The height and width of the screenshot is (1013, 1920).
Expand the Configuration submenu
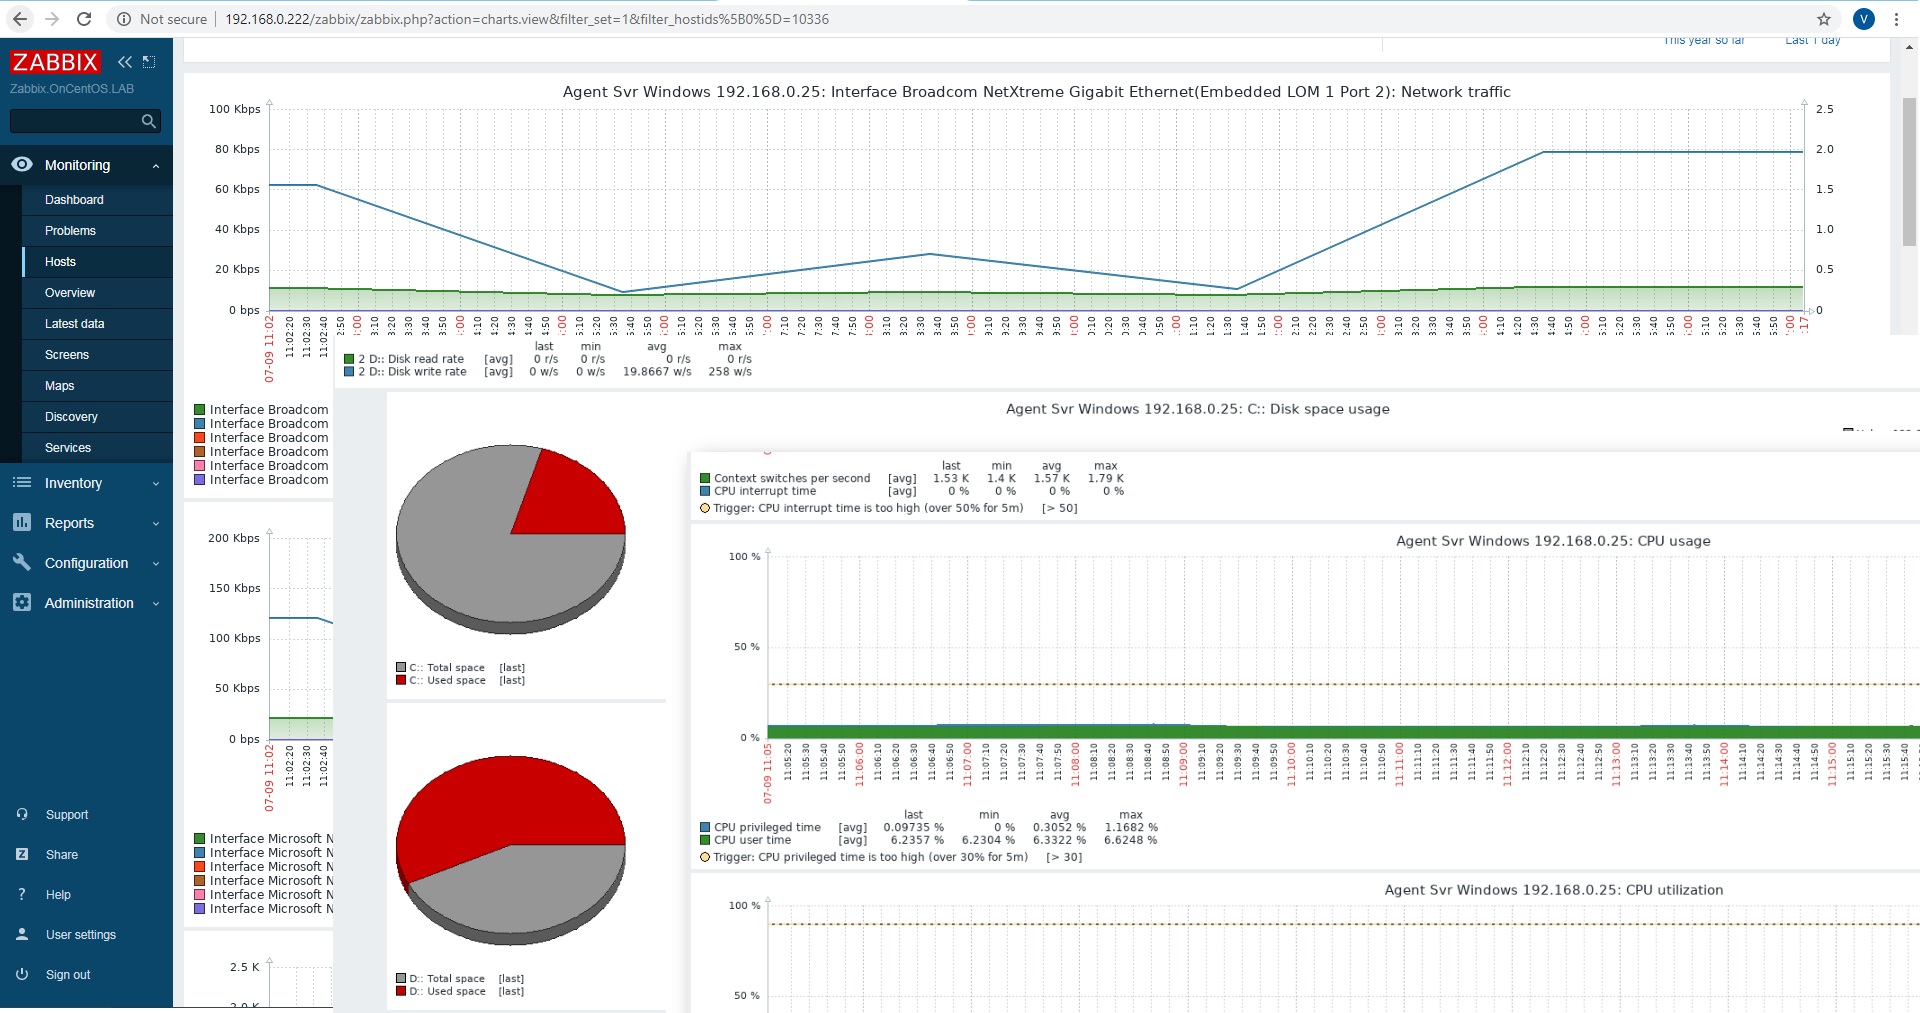tap(156, 563)
